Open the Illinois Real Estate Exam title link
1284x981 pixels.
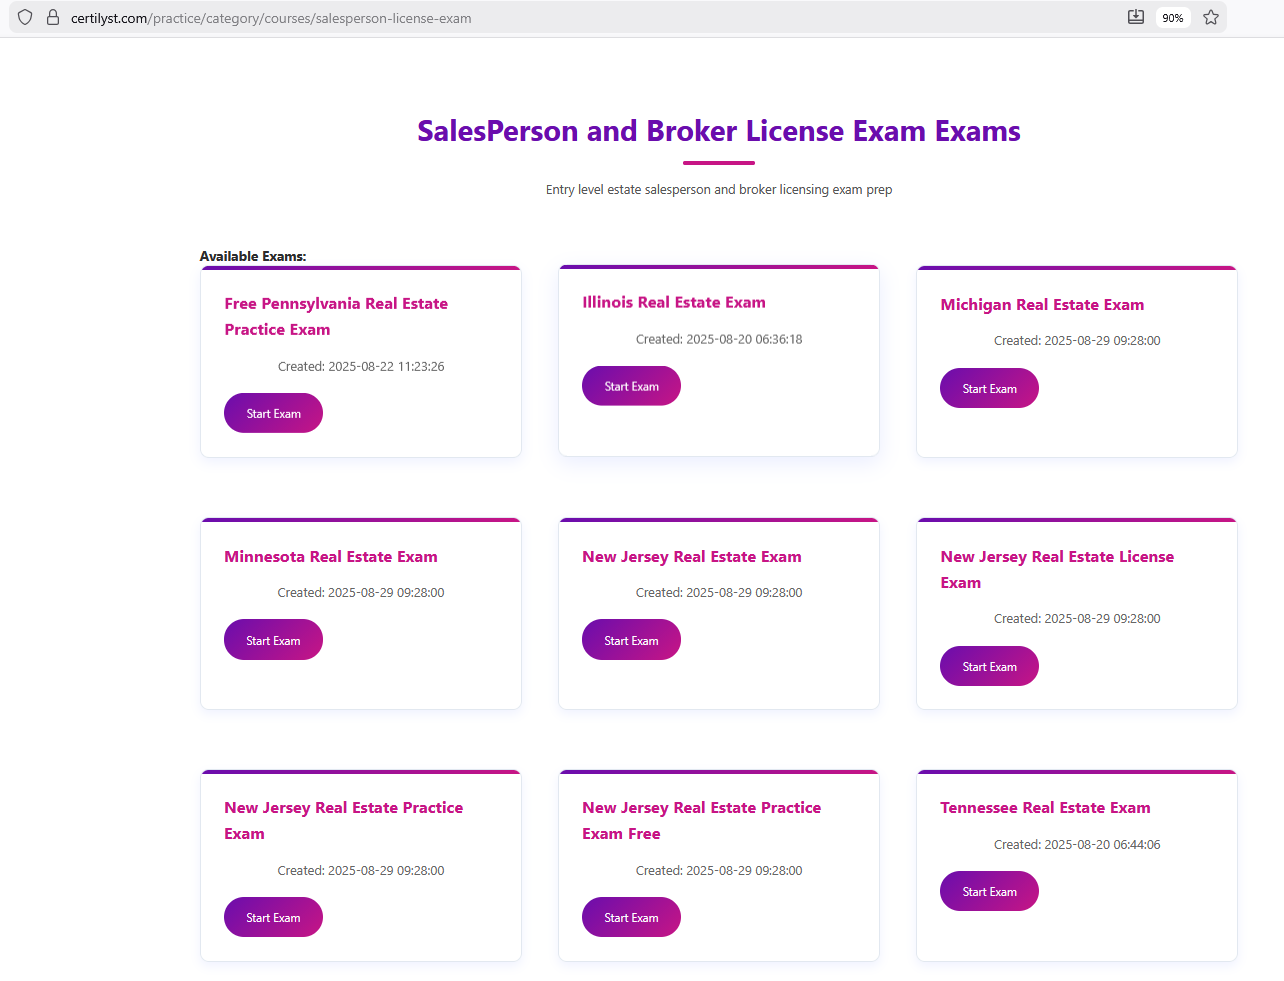(x=674, y=301)
